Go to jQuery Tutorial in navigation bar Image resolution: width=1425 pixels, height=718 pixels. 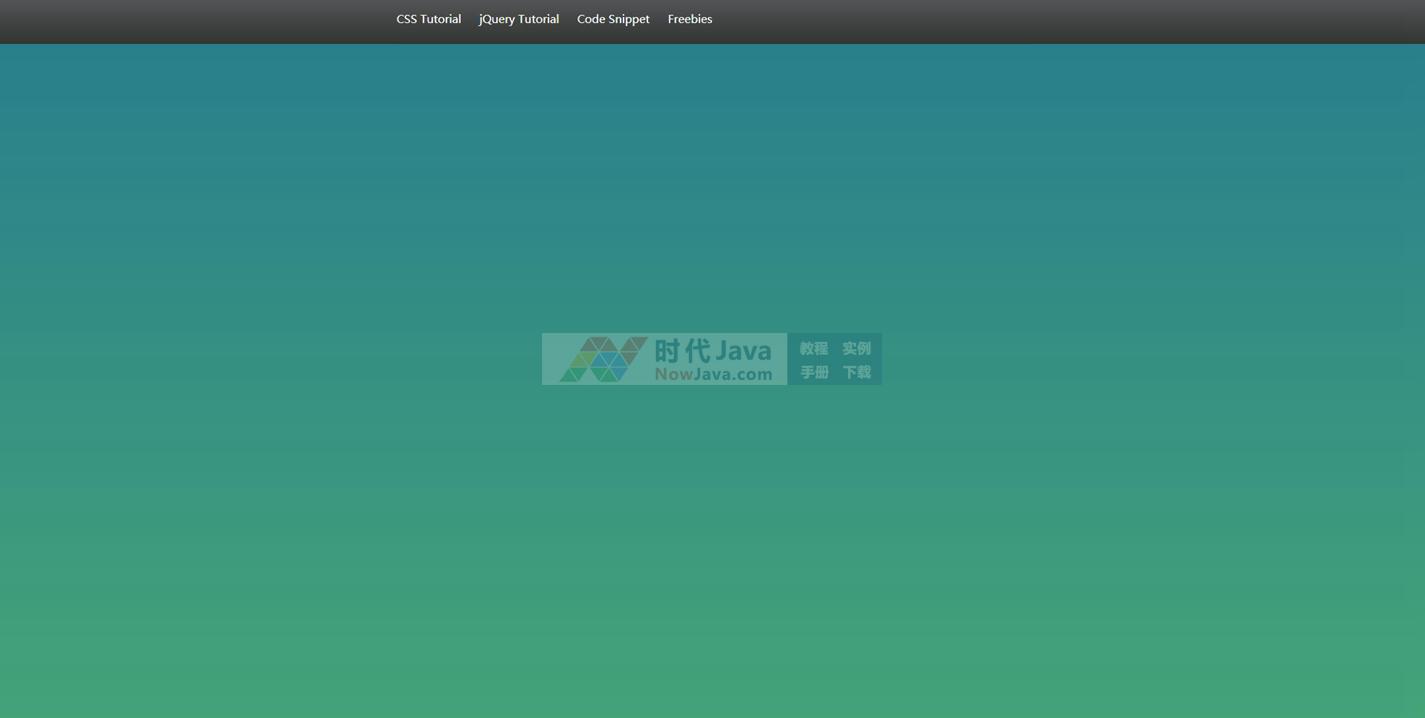point(518,19)
